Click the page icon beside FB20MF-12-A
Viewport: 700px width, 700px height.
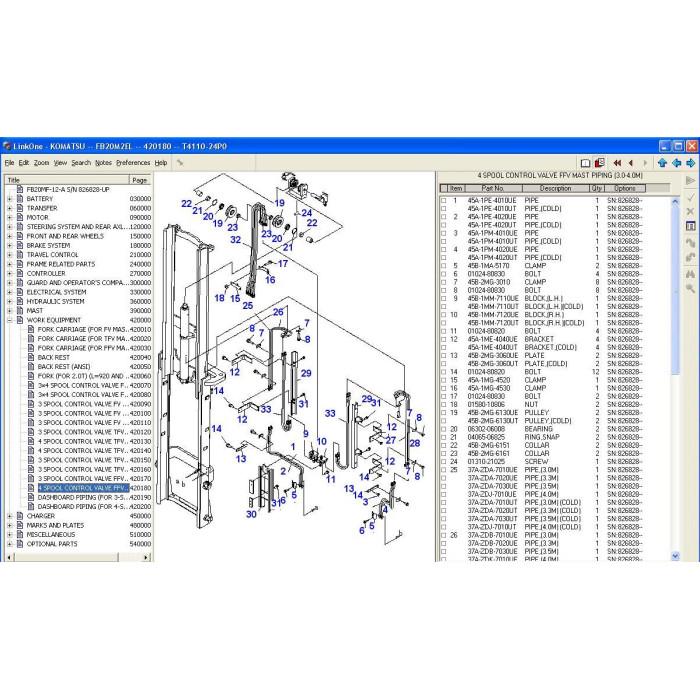tap(20, 189)
